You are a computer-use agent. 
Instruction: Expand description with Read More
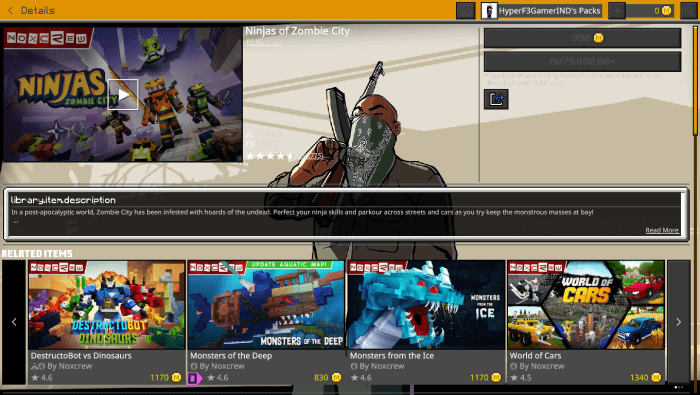662,230
